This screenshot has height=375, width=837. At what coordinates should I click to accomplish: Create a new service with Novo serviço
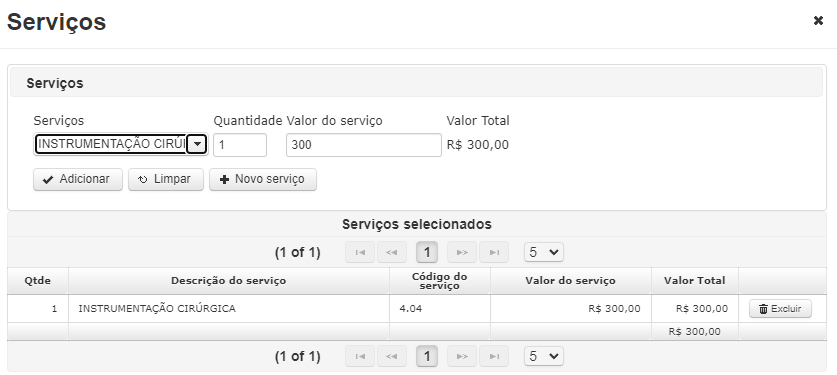[263, 179]
